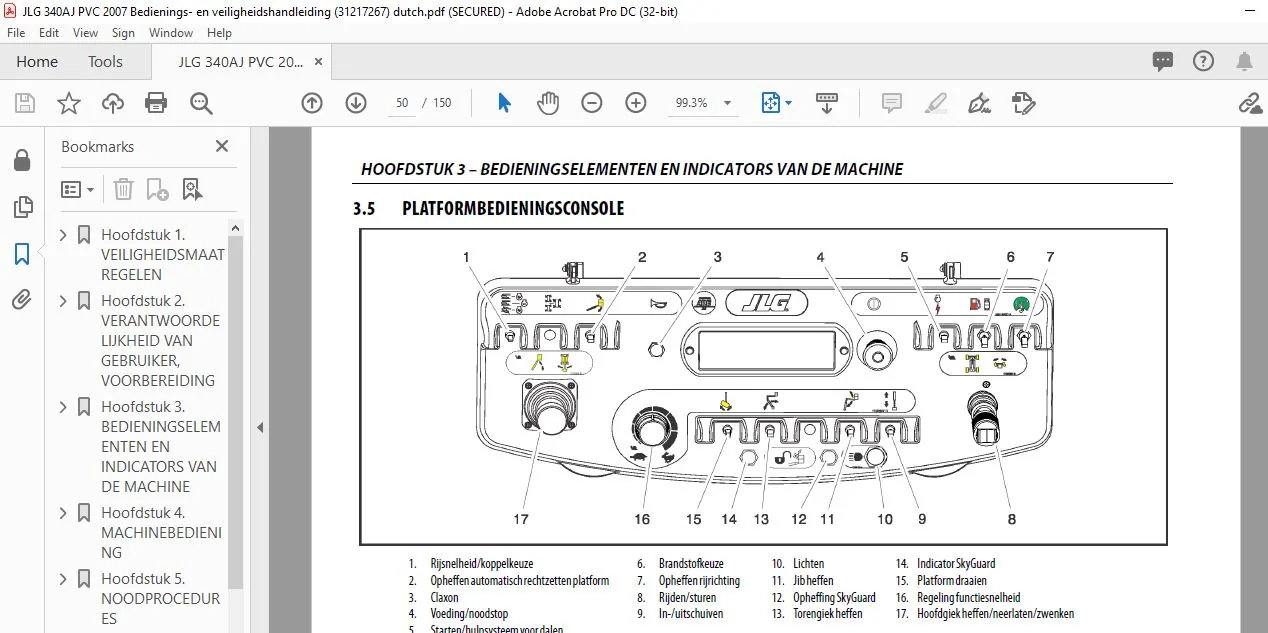Activate the hand pan tool
The height and width of the screenshot is (633, 1268).
click(x=548, y=103)
